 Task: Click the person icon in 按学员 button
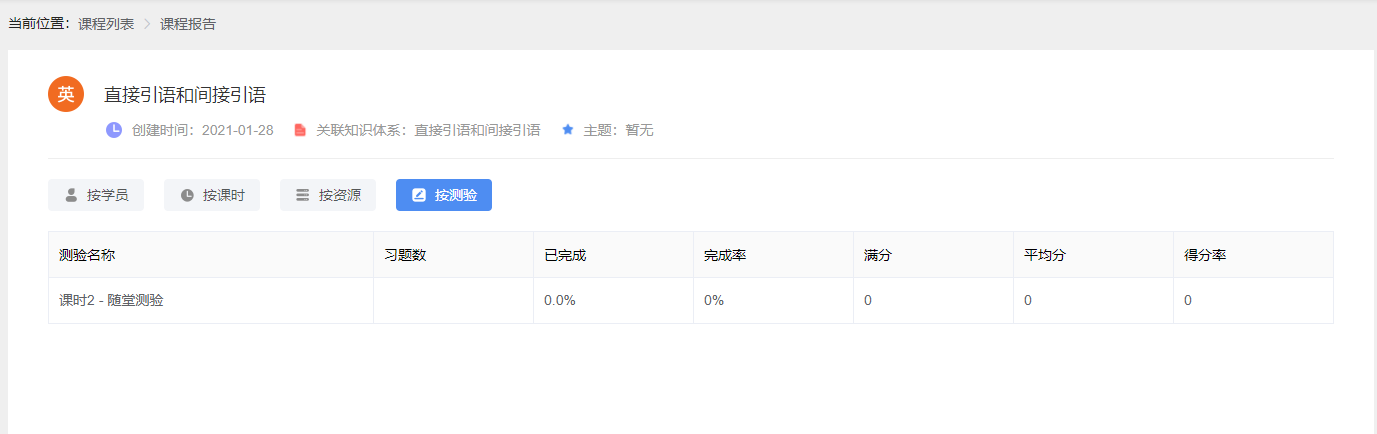71,196
